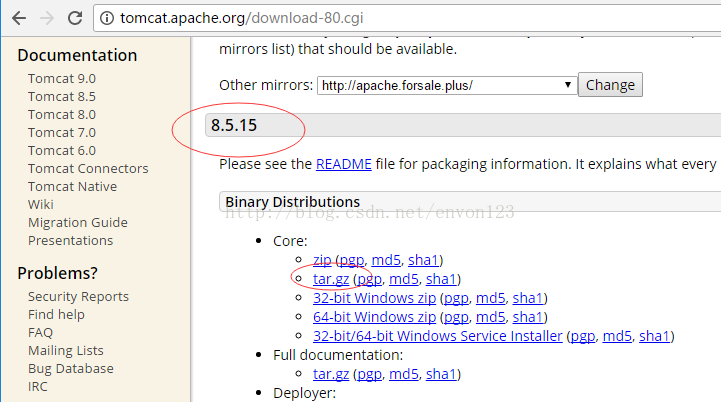The image size is (721, 402).
Task: Go to Migration Guide in sidebar
Action: pyautogui.click(x=78, y=223)
